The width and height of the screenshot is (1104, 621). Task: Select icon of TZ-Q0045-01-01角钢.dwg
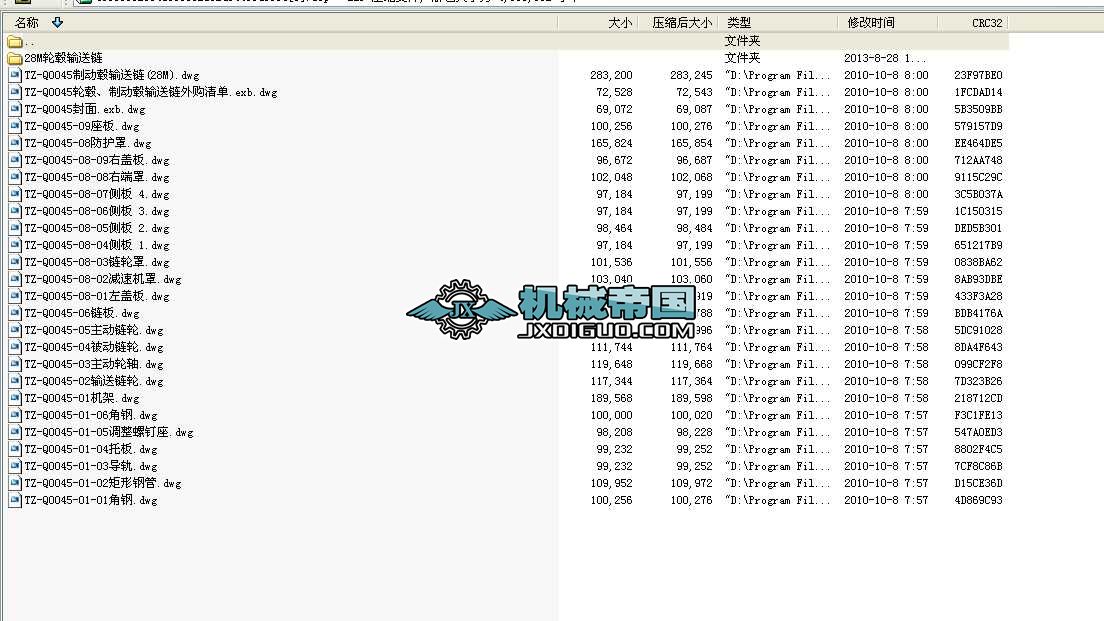click(x=15, y=500)
